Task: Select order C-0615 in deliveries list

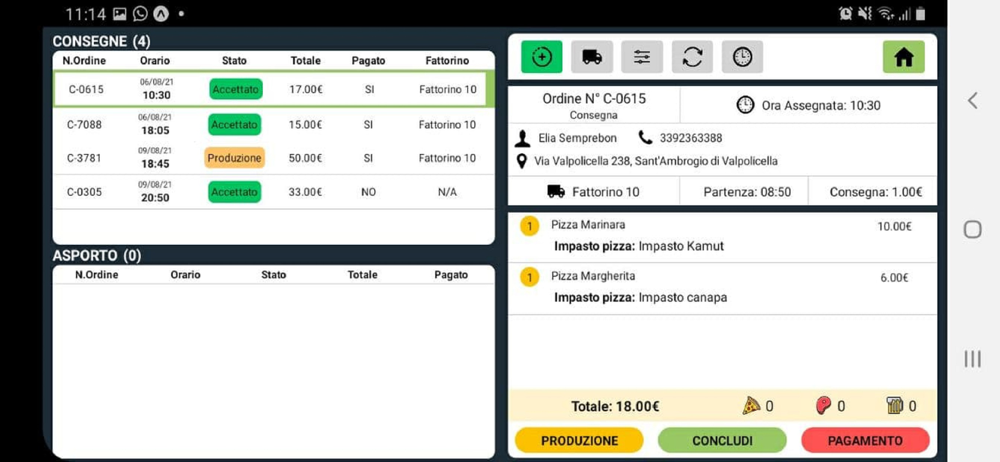Action: pyautogui.click(x=274, y=89)
